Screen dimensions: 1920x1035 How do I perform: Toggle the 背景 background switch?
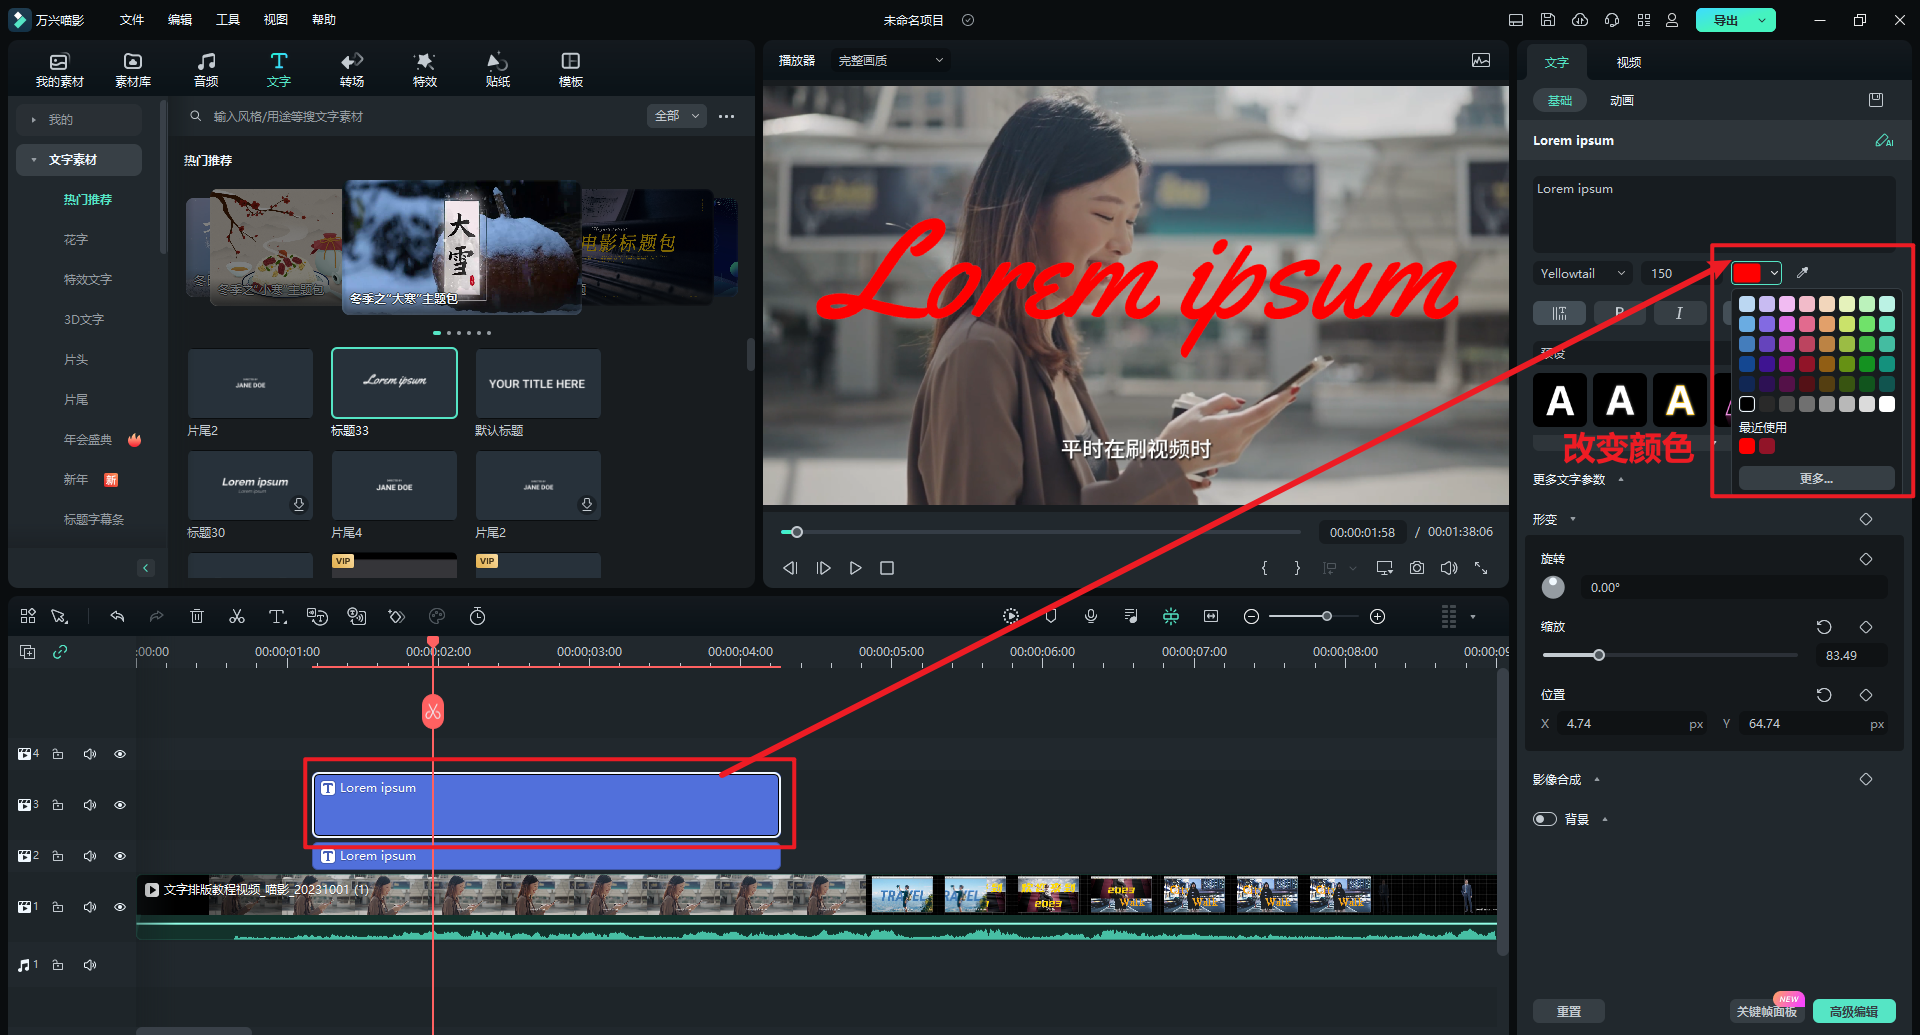point(1545,819)
